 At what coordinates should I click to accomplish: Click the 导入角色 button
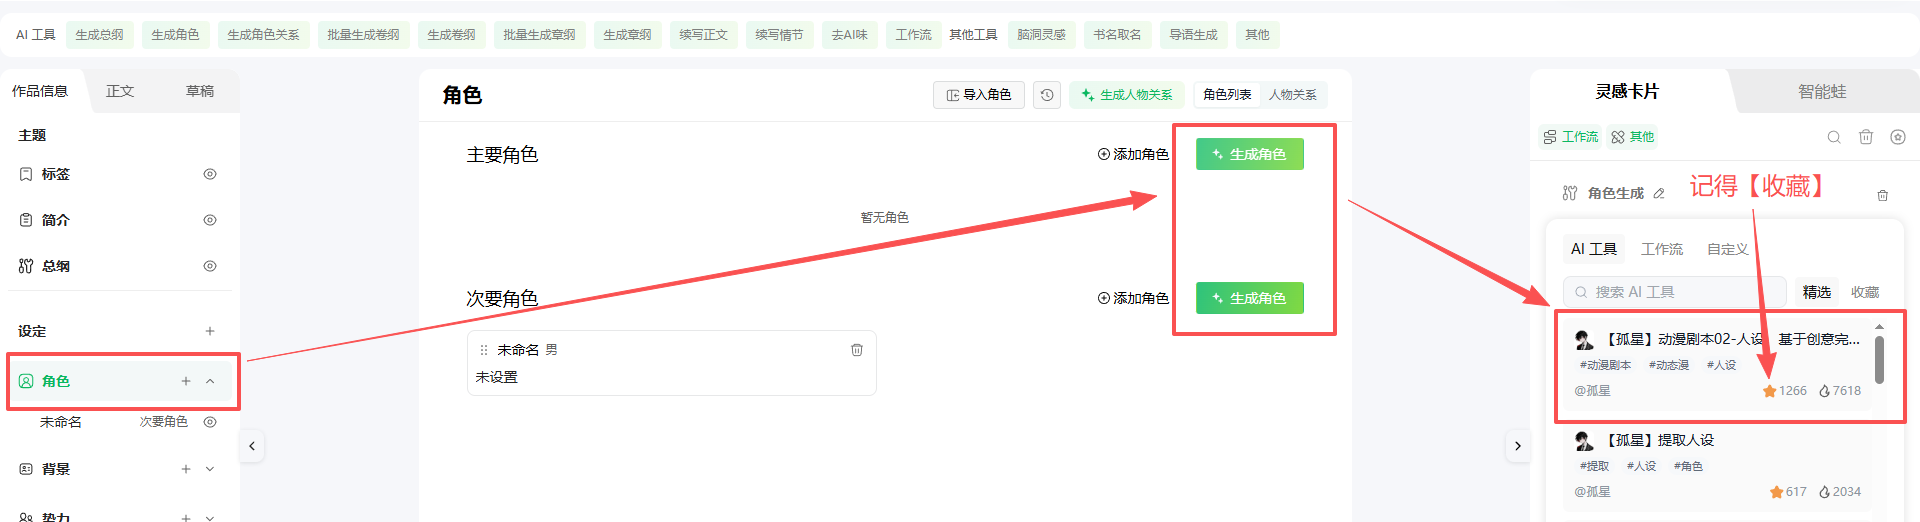tap(979, 95)
